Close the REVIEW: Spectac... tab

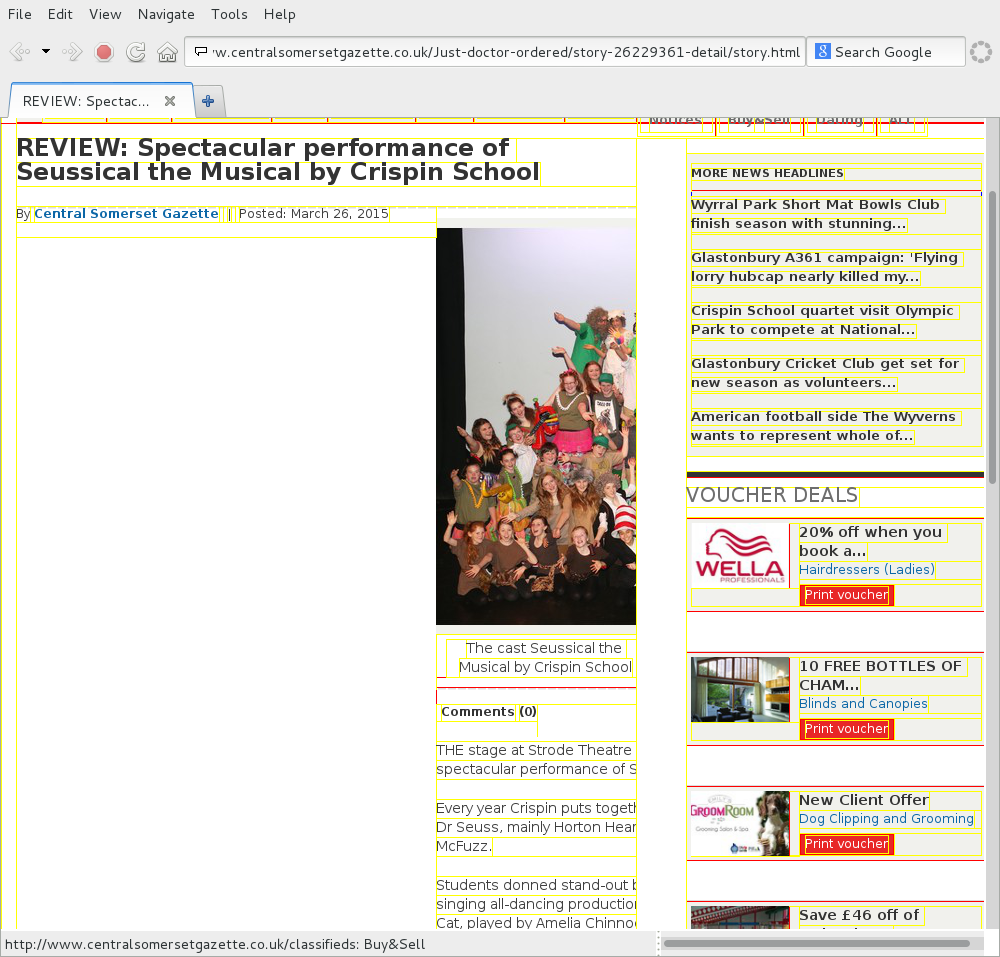coord(170,101)
